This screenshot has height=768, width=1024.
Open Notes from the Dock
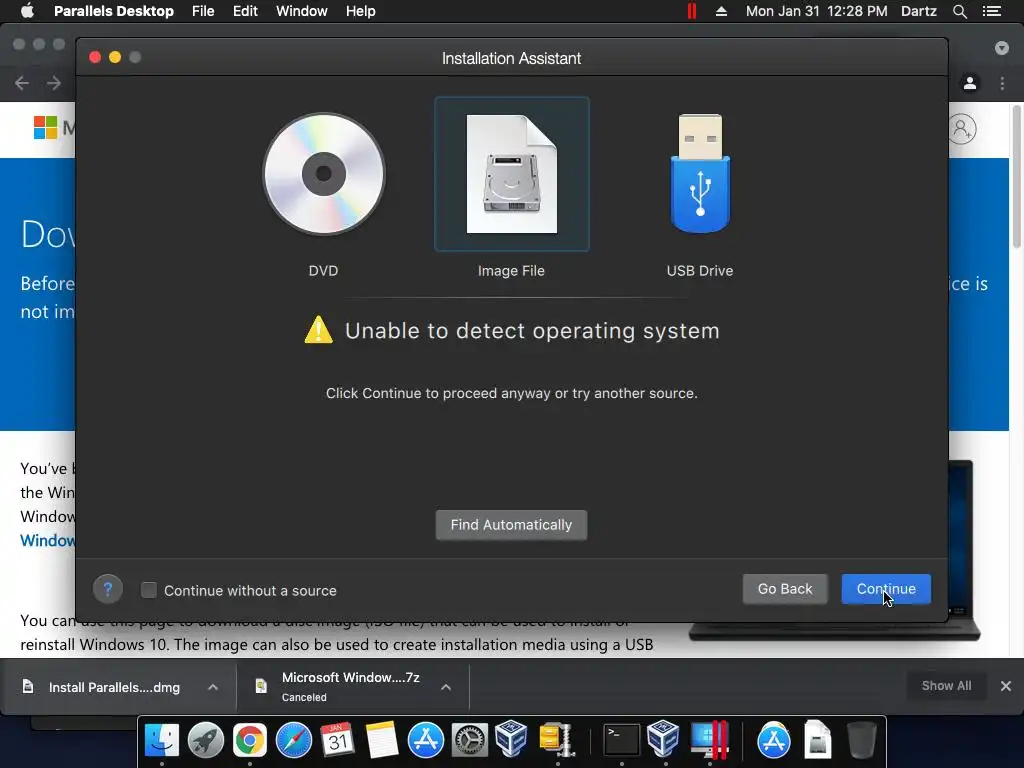click(381, 740)
